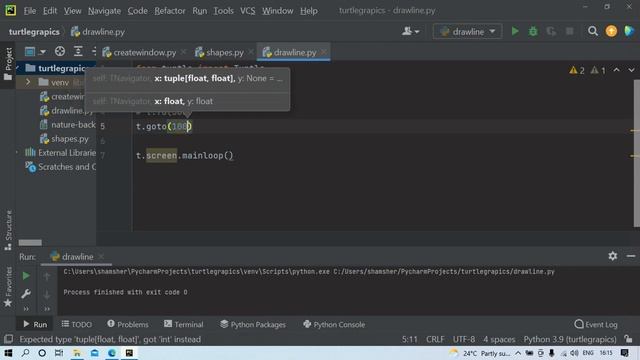This screenshot has width=640, height=360.
Task: Run the drawline configuration with green play button
Action: click(x=515, y=31)
